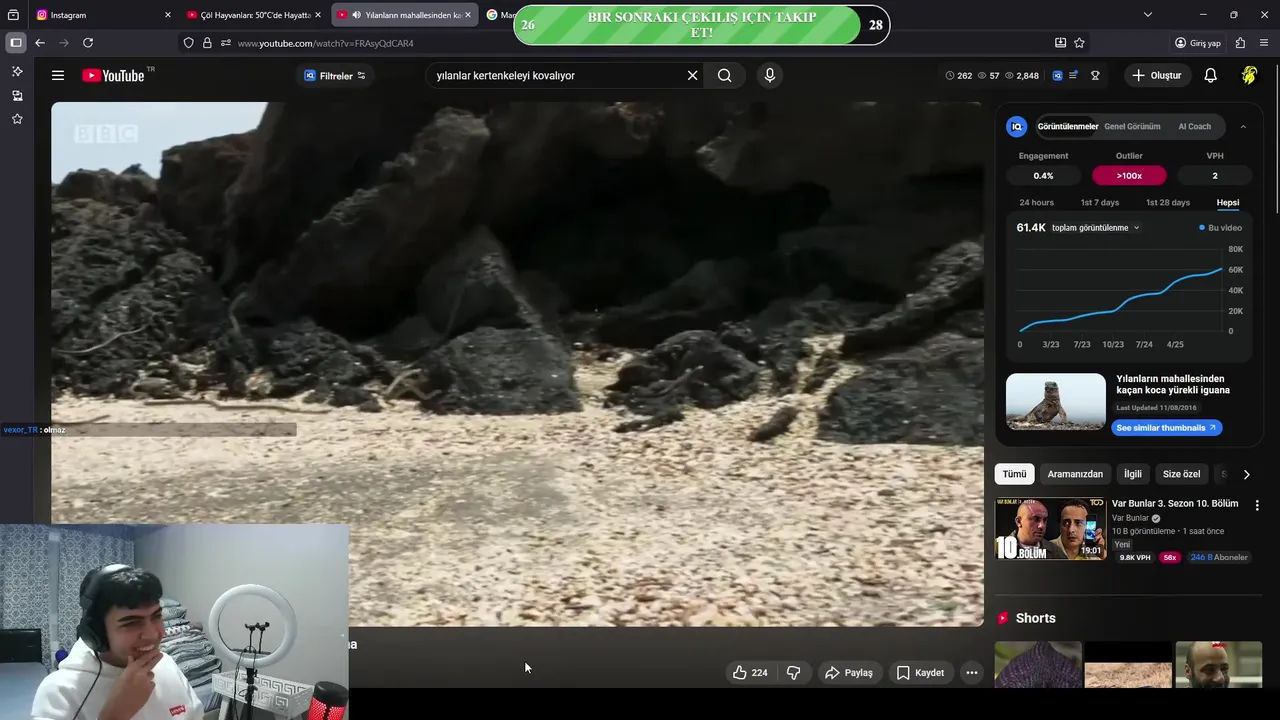This screenshot has width=1280, height=720.
Task: Select the 1st 28 days range
Action: [1167, 203]
